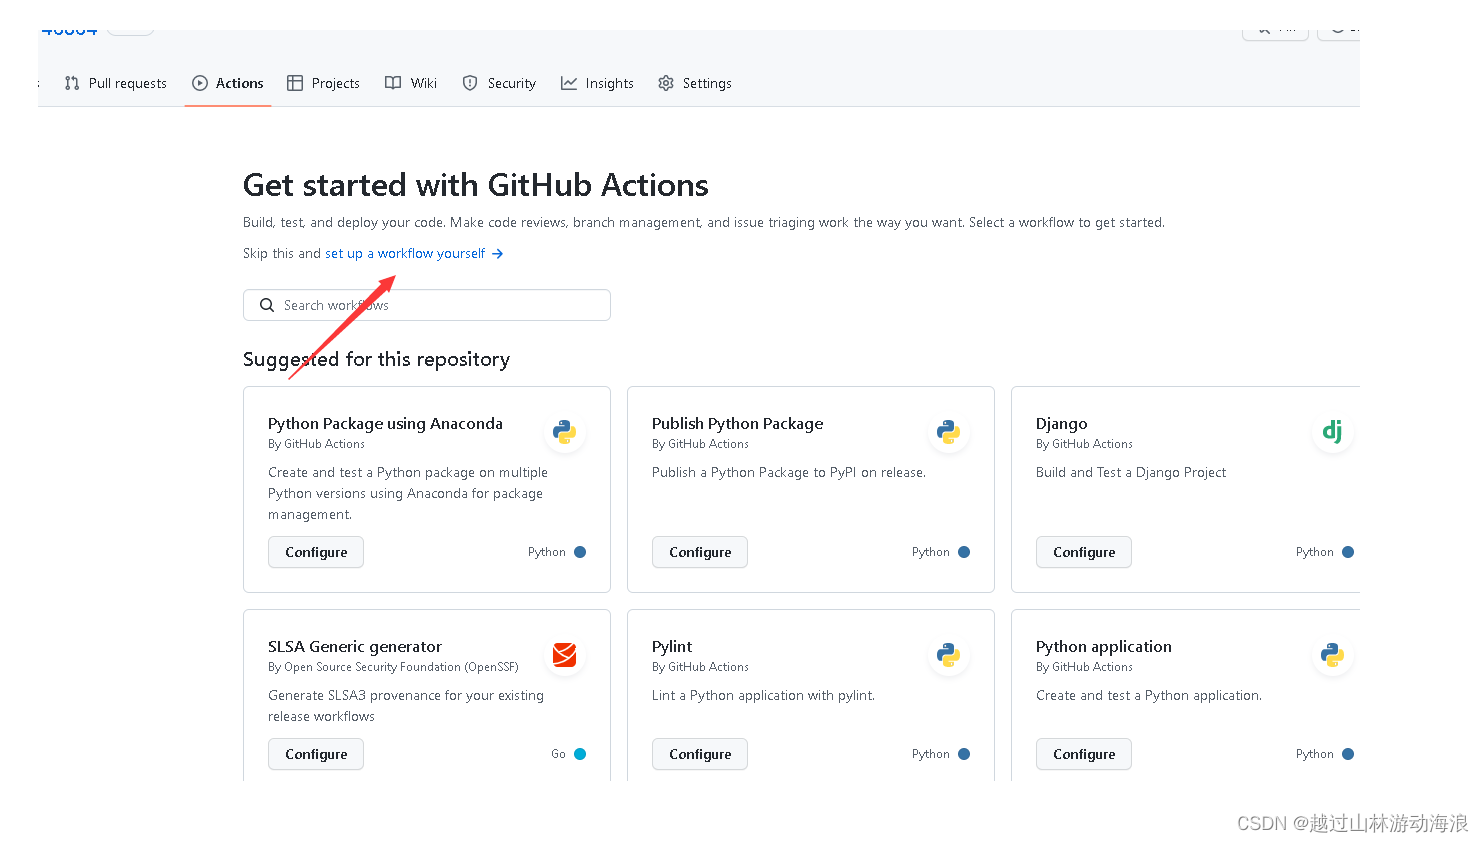
Task: Click Python logo on Python application card
Action: pyautogui.click(x=1333, y=655)
